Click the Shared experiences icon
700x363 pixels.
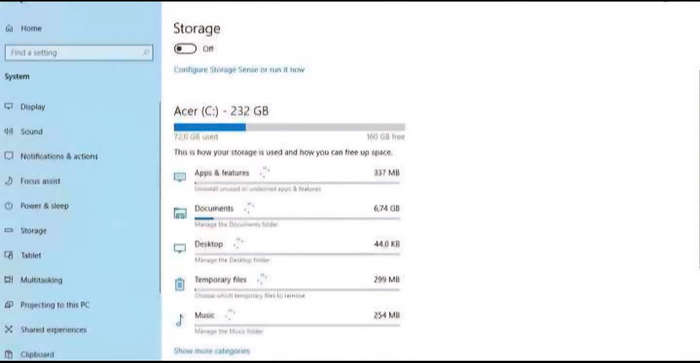click(x=9, y=330)
